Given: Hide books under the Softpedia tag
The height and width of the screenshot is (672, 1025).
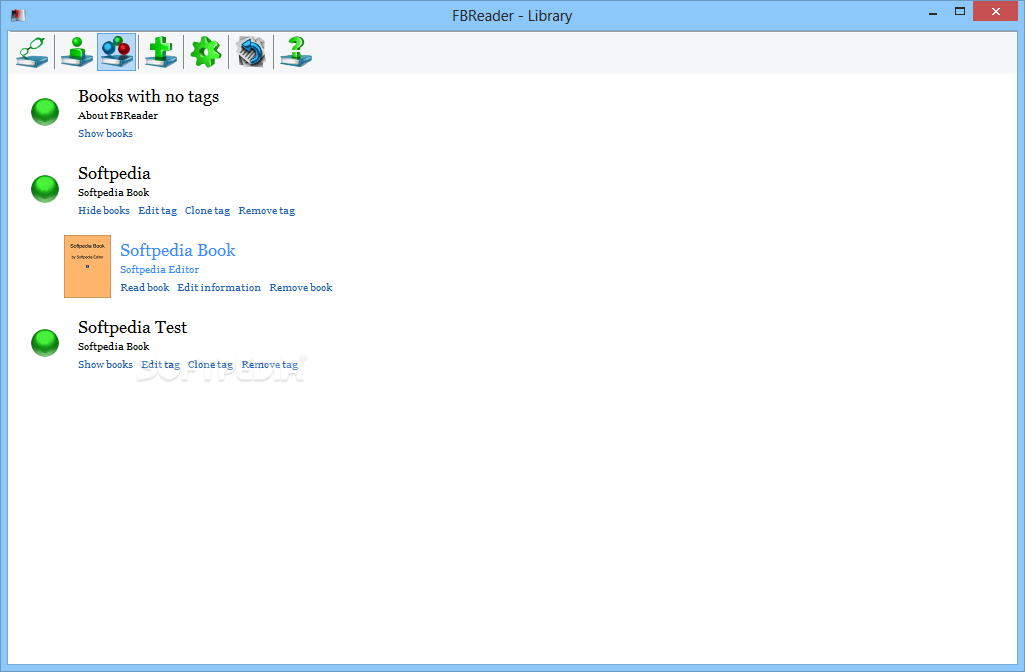Looking at the screenshot, I should [x=104, y=210].
